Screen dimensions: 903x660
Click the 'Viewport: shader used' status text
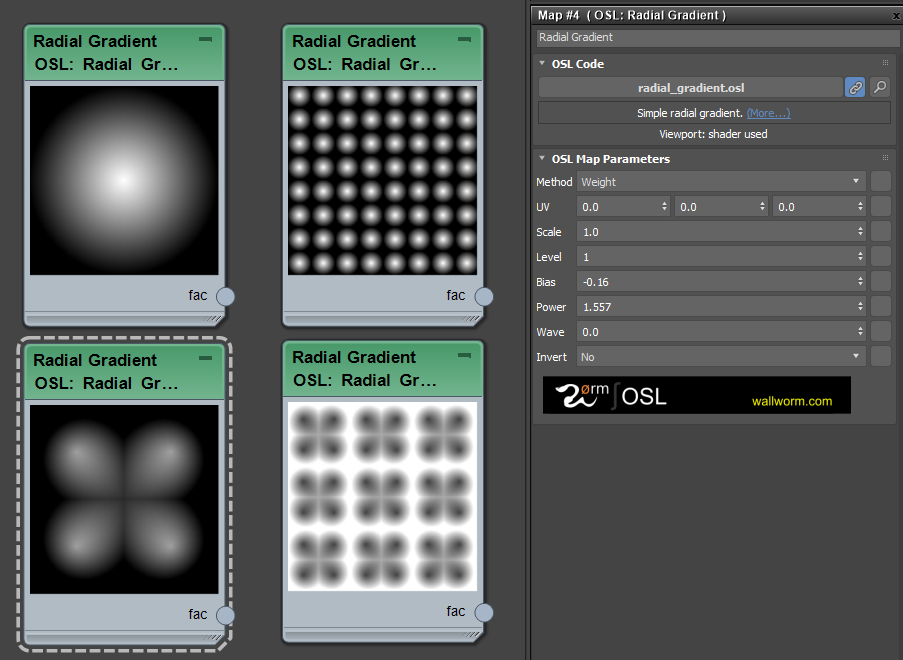(713, 134)
